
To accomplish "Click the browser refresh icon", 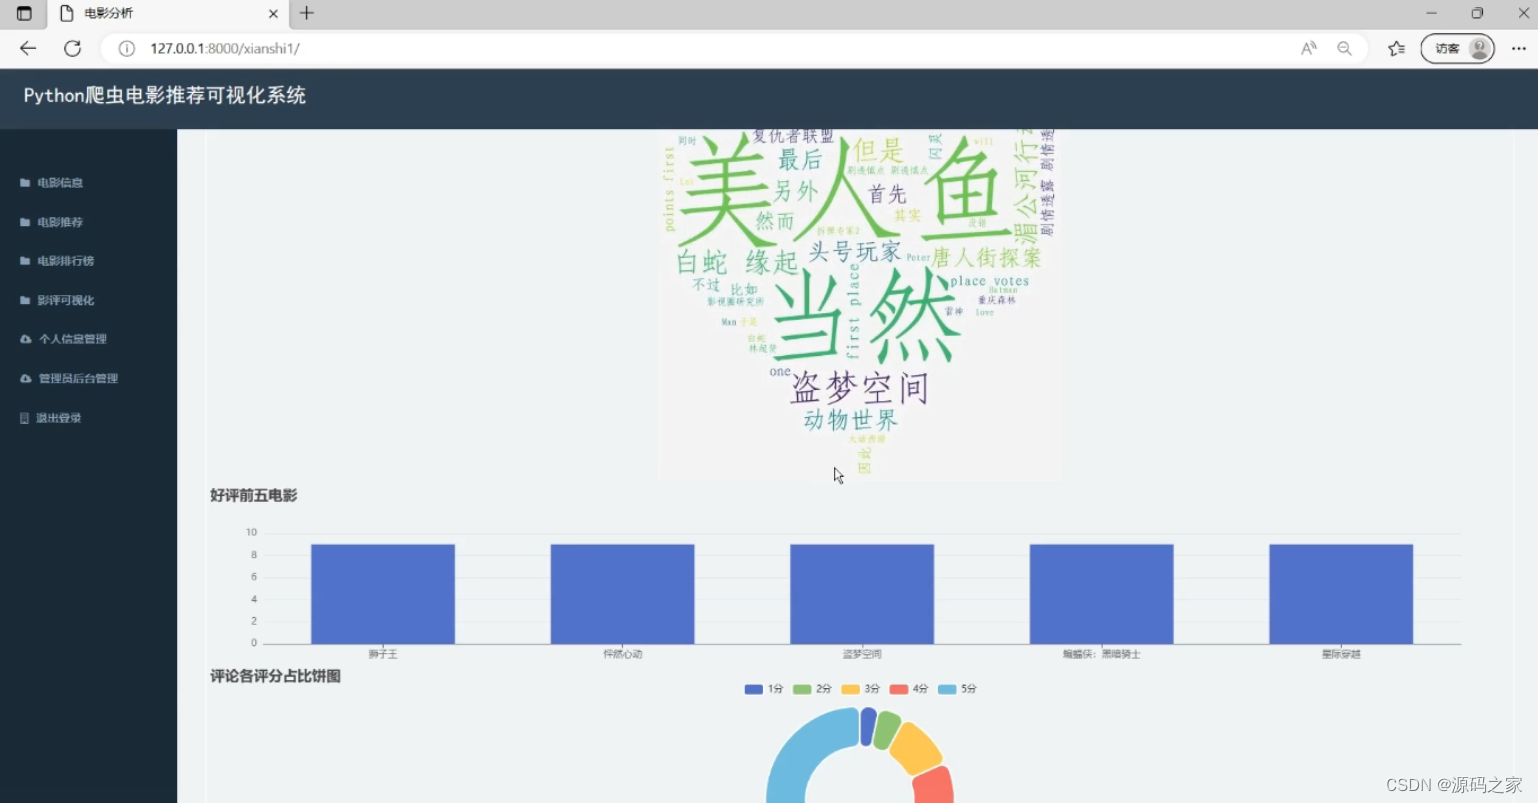I will point(71,48).
